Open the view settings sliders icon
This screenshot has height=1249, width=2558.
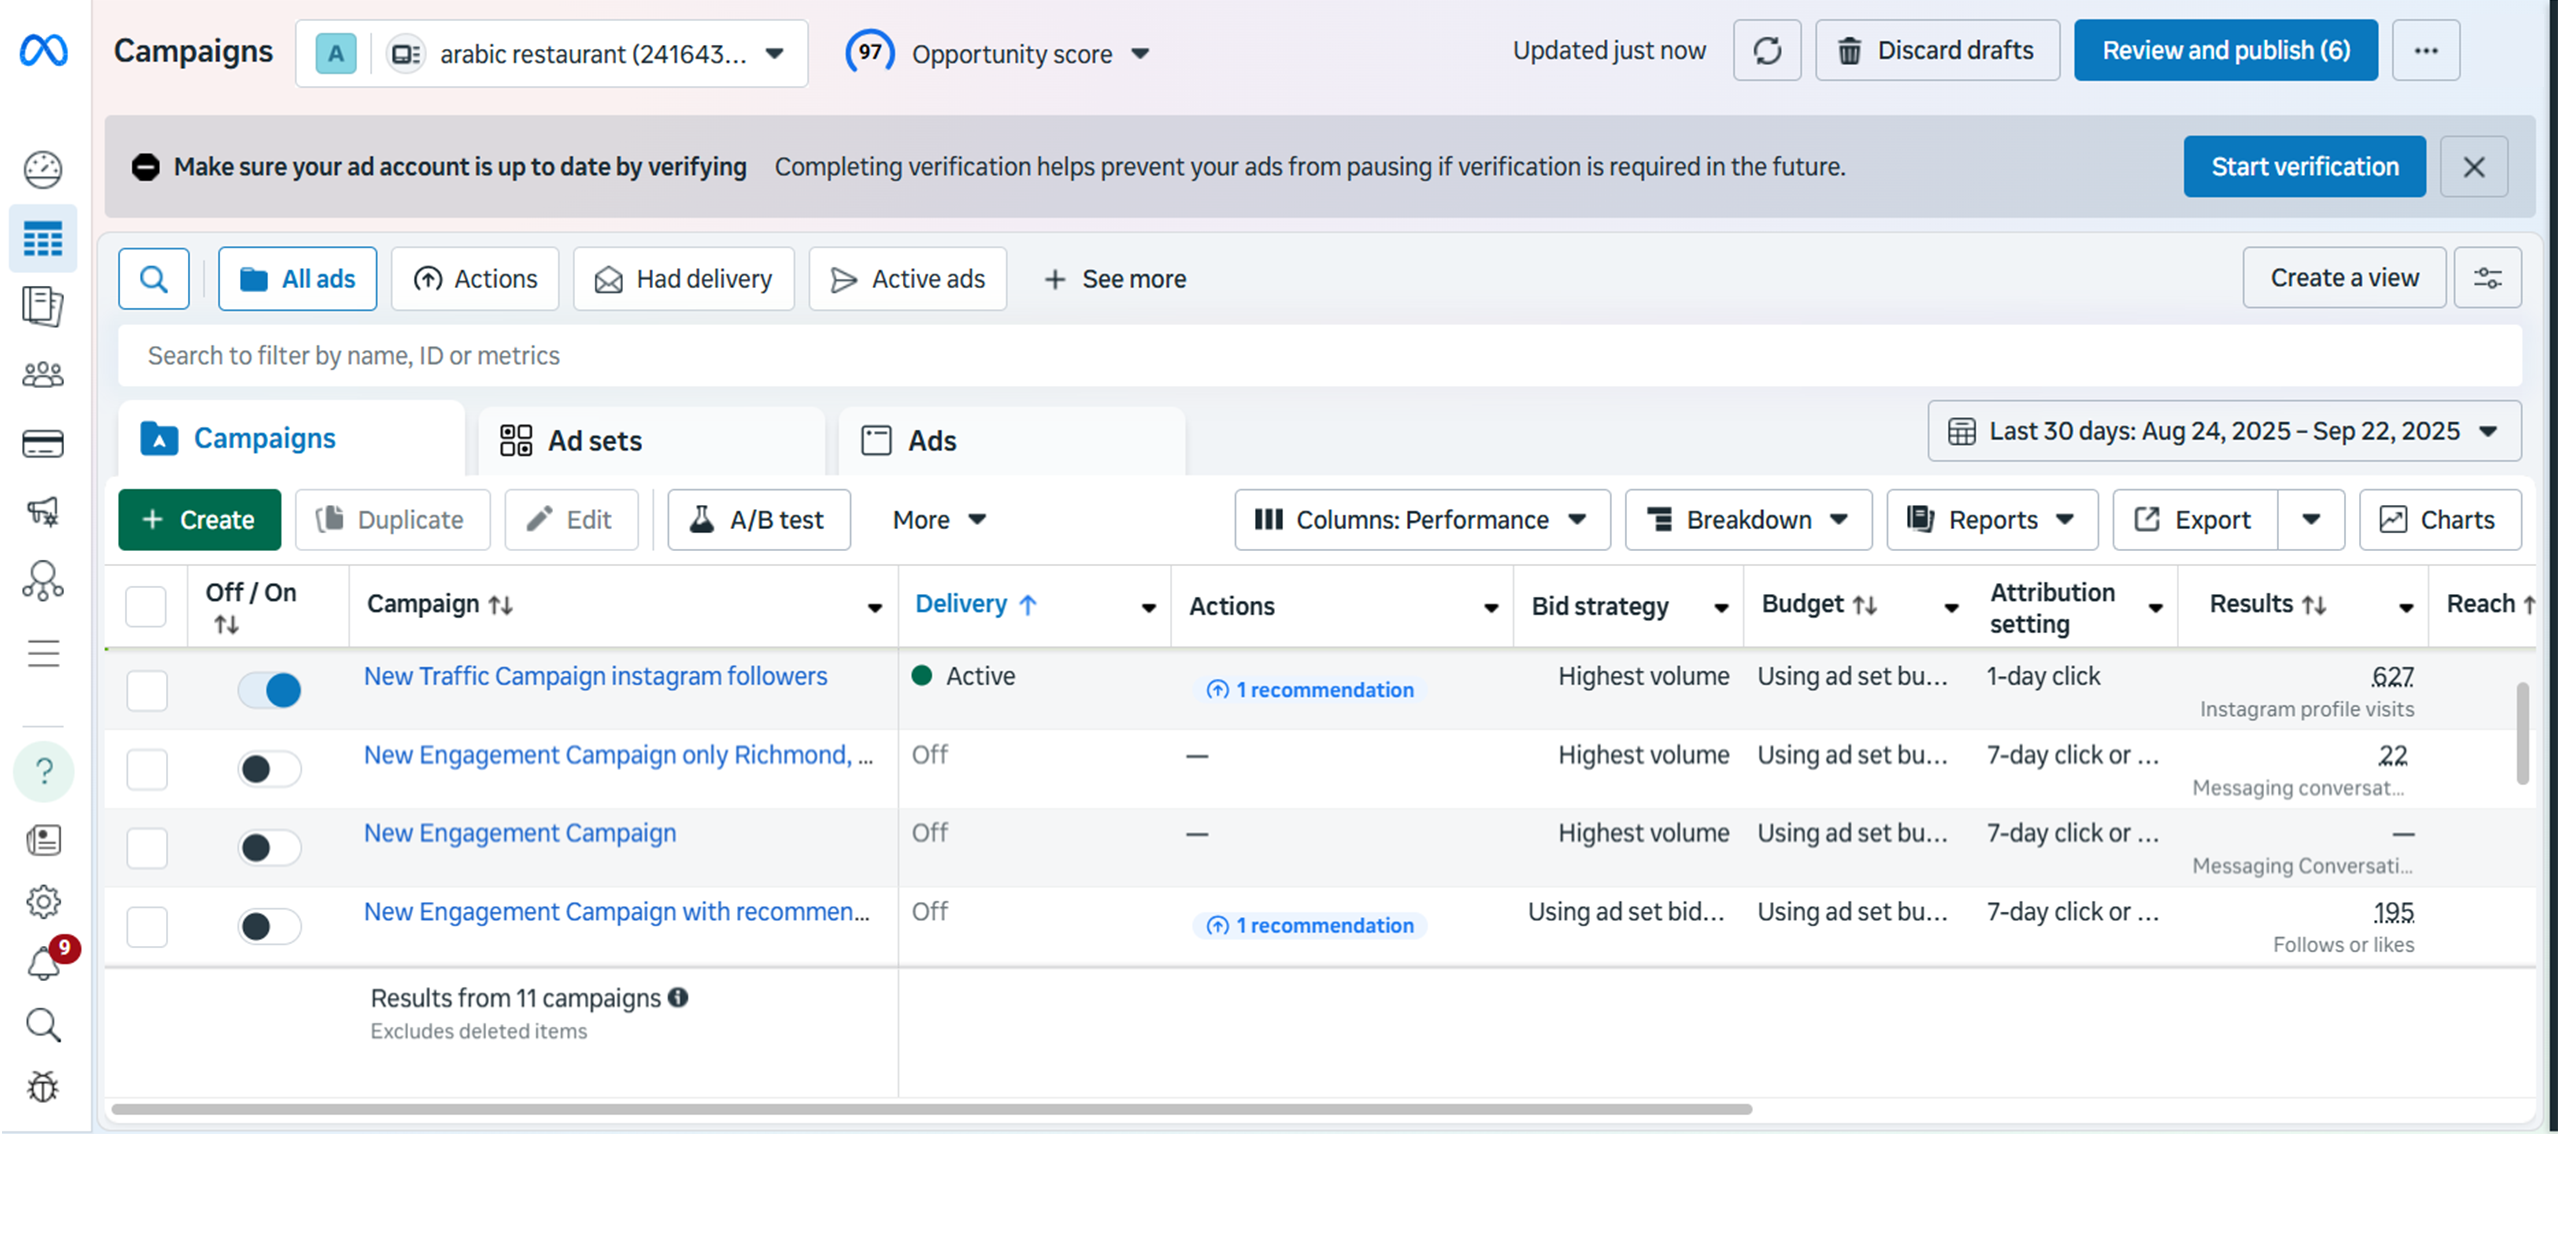coord(2487,278)
